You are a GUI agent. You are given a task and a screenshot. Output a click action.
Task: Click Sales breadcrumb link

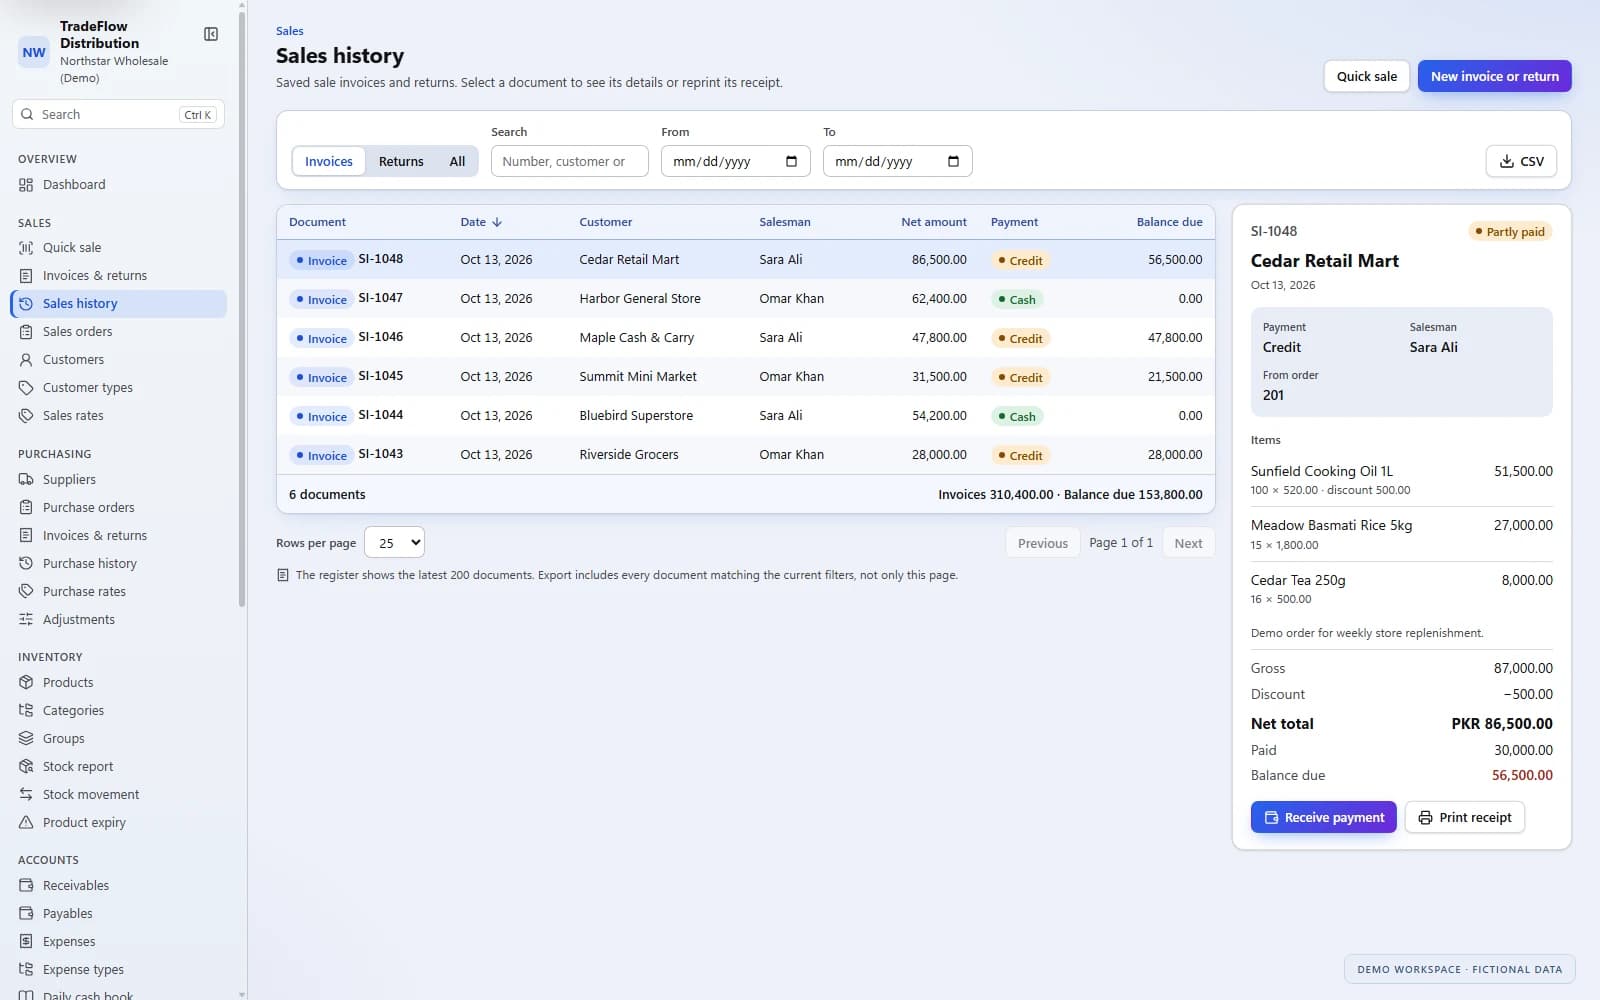tap(290, 31)
